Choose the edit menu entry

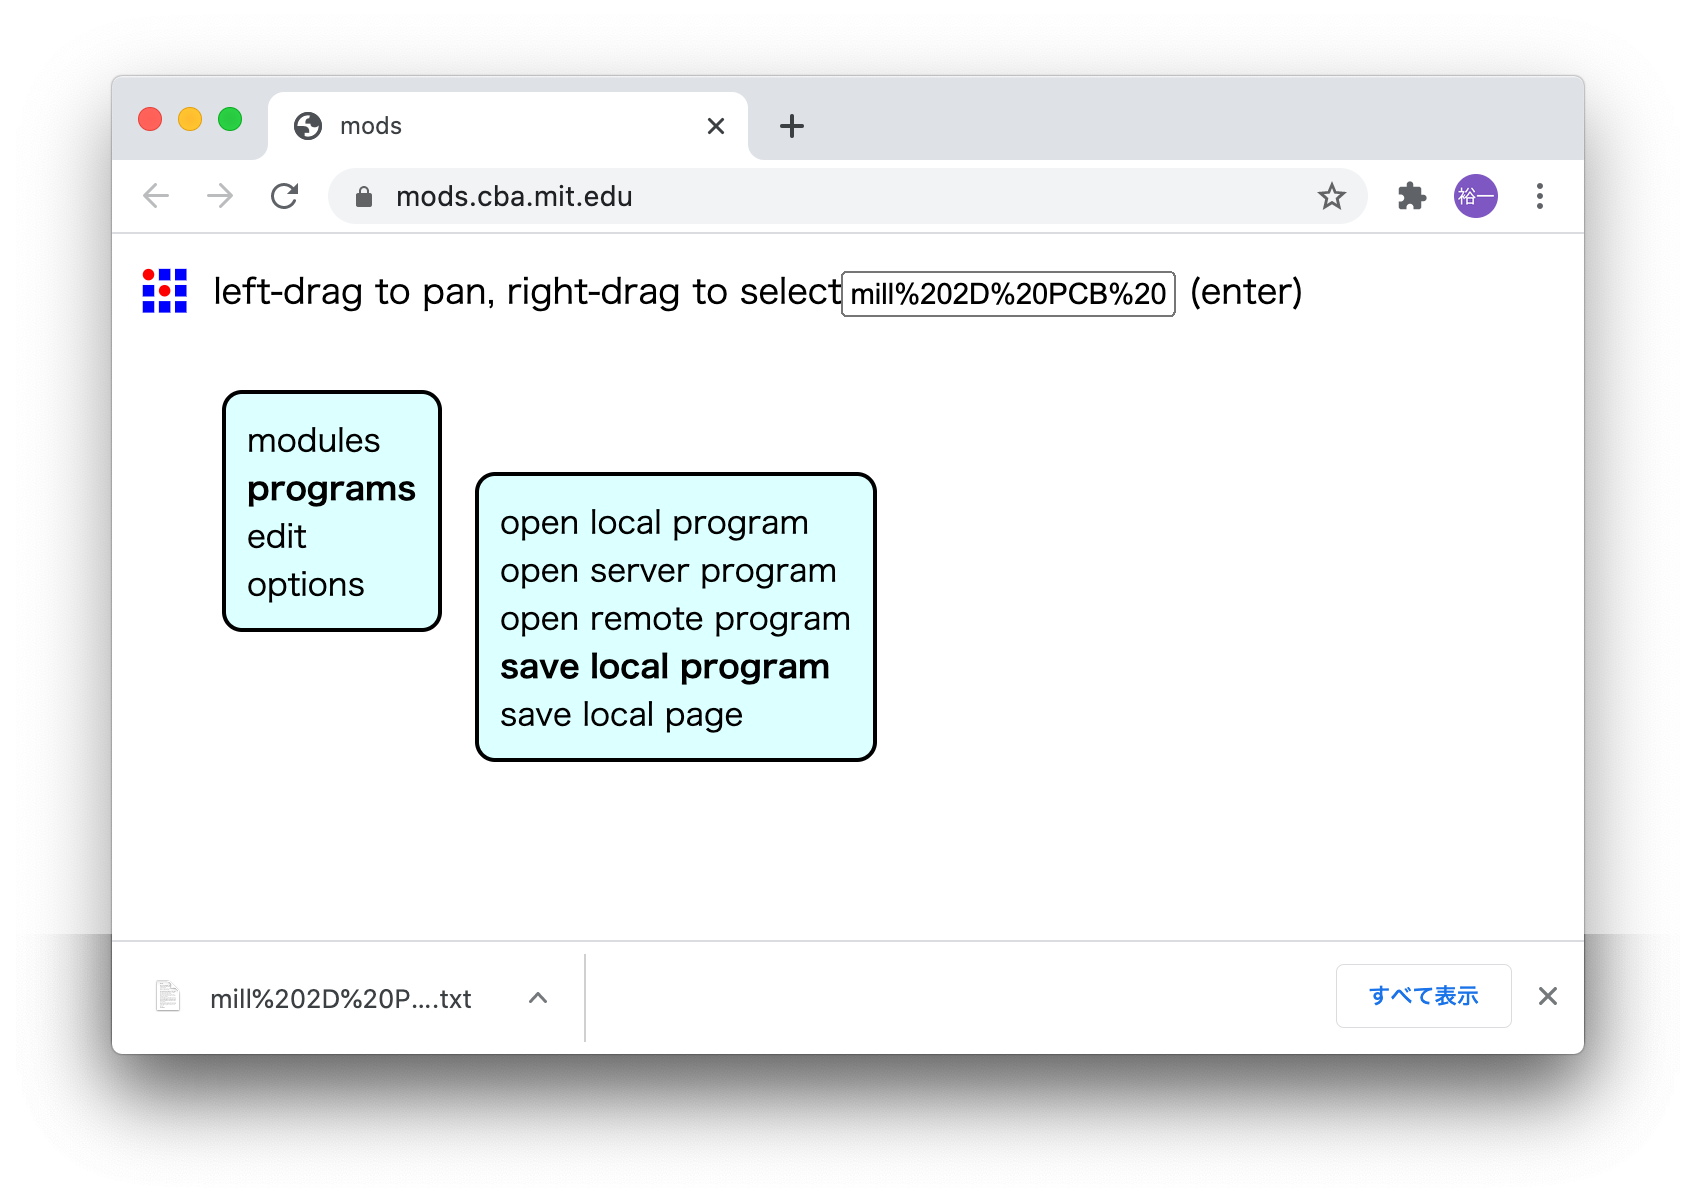[277, 537]
